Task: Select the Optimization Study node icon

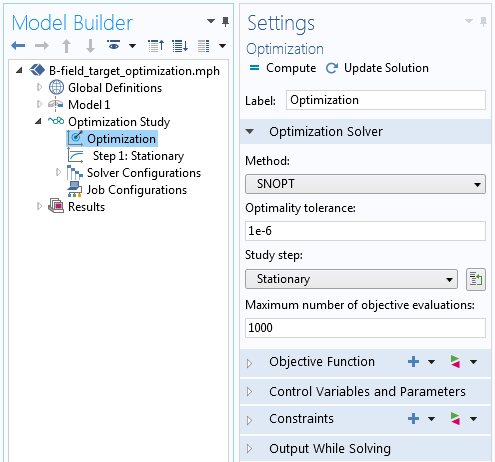Action: coord(56,121)
